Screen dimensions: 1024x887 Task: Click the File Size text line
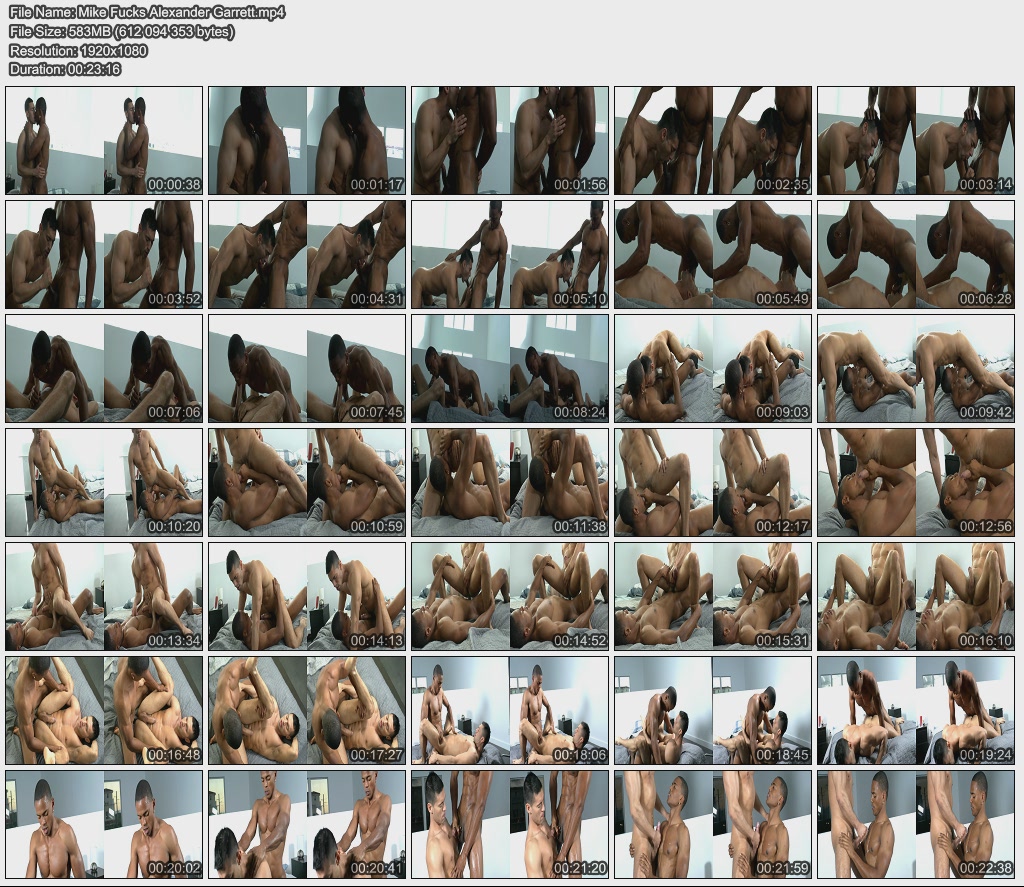(x=122, y=32)
